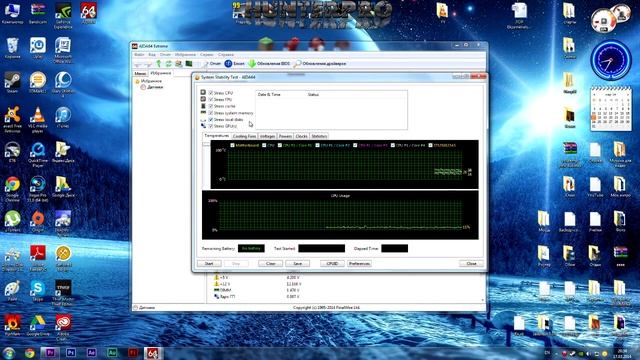Click the Close button of stability test

pos(471,264)
